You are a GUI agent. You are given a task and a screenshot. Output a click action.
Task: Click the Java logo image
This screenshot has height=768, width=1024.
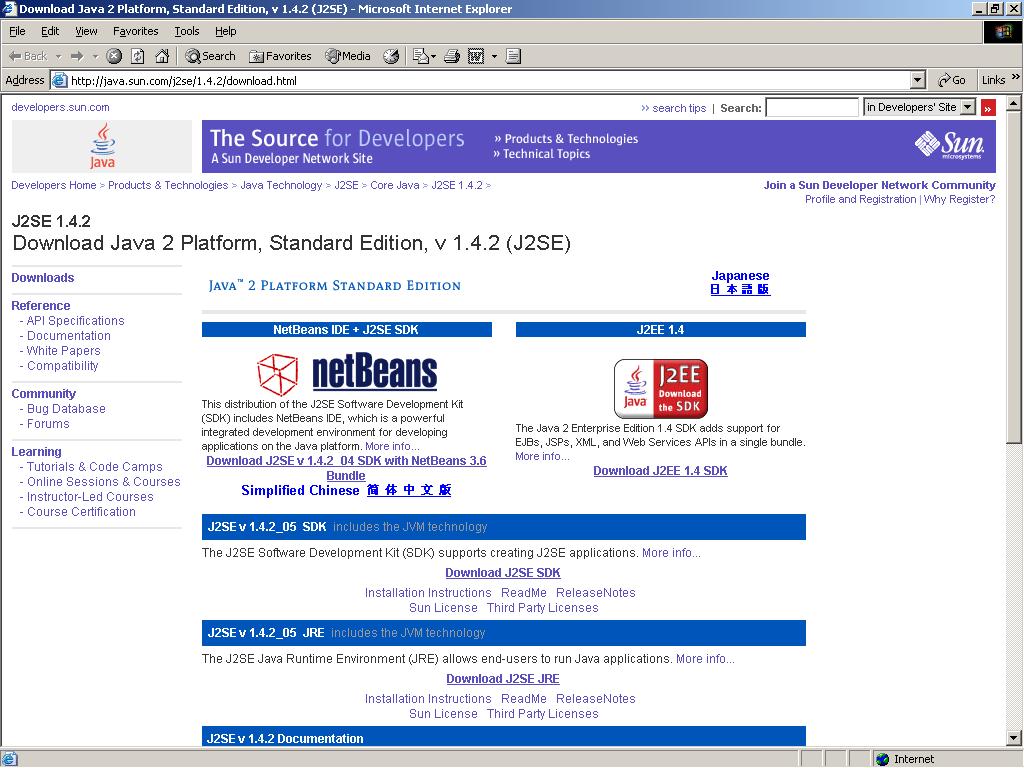102,146
